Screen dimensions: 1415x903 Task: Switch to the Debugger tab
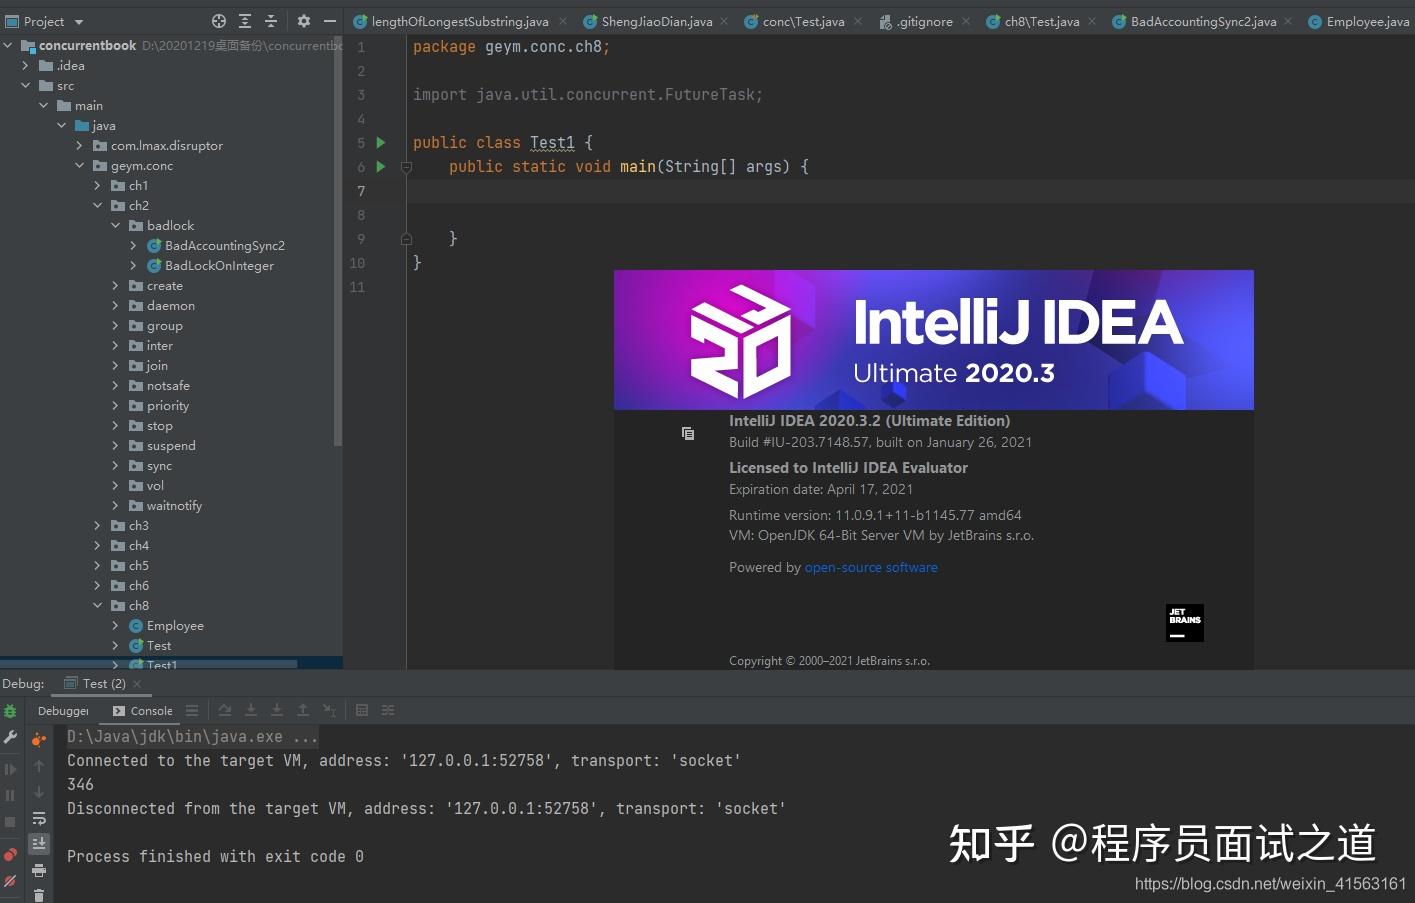63,711
